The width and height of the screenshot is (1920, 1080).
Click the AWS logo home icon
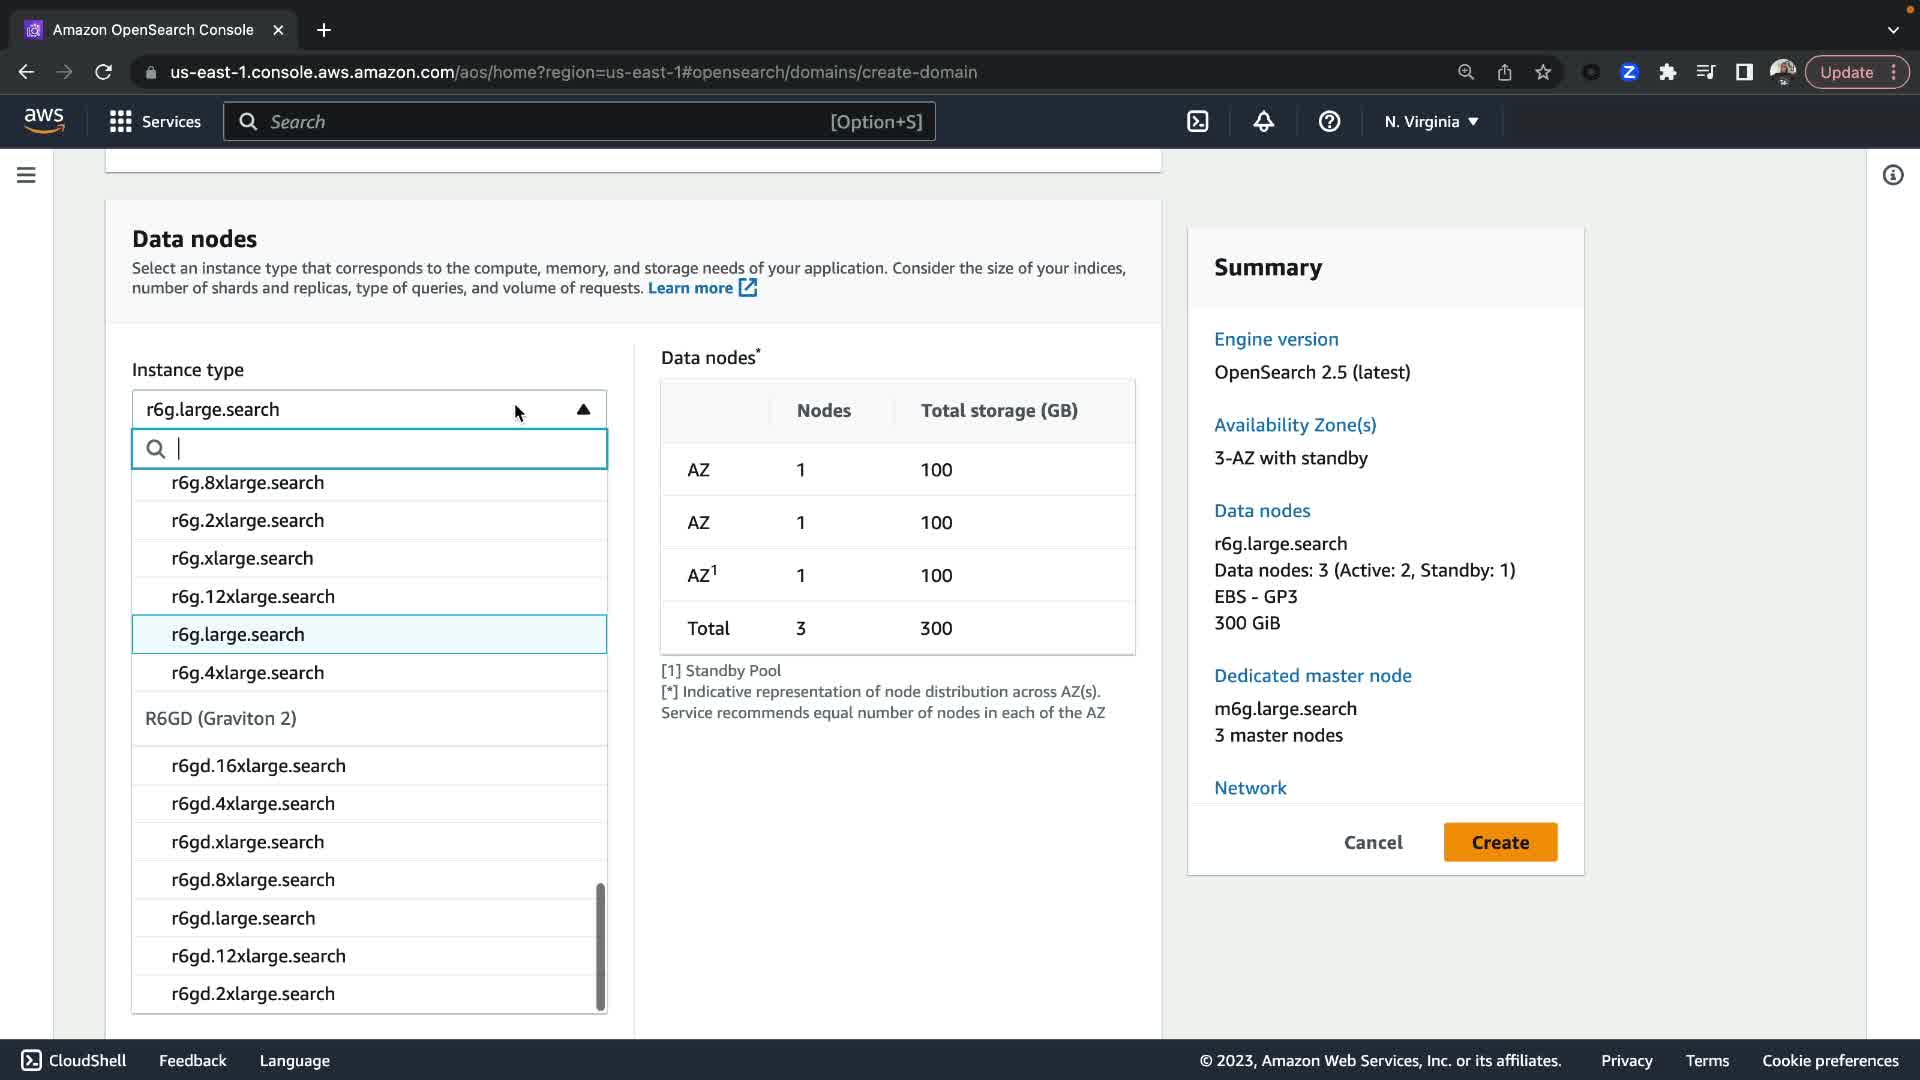44,121
